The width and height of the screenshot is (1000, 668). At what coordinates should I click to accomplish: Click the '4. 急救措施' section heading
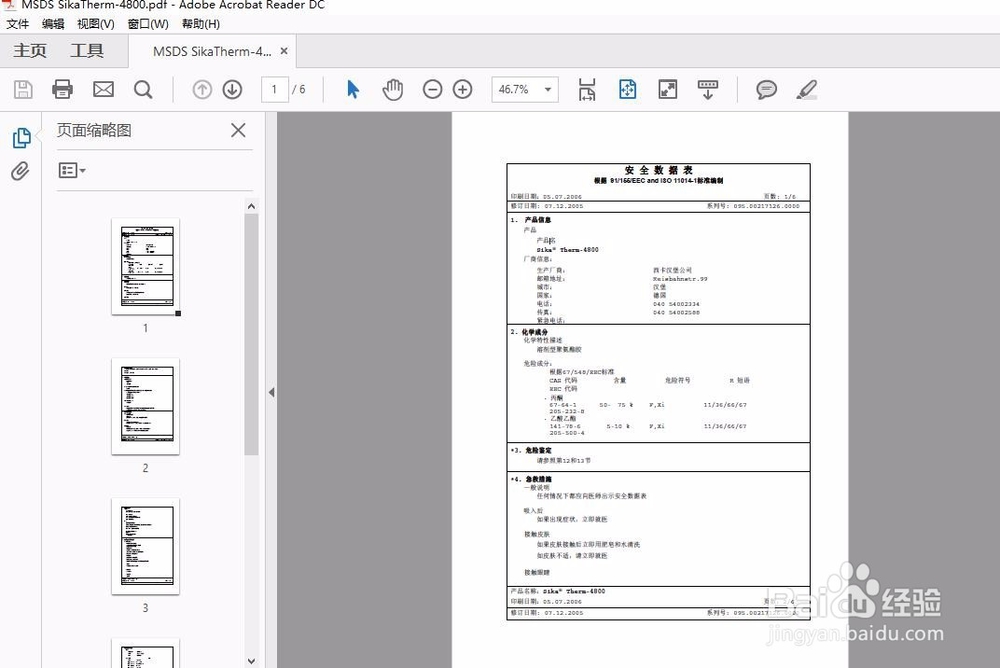point(531,479)
